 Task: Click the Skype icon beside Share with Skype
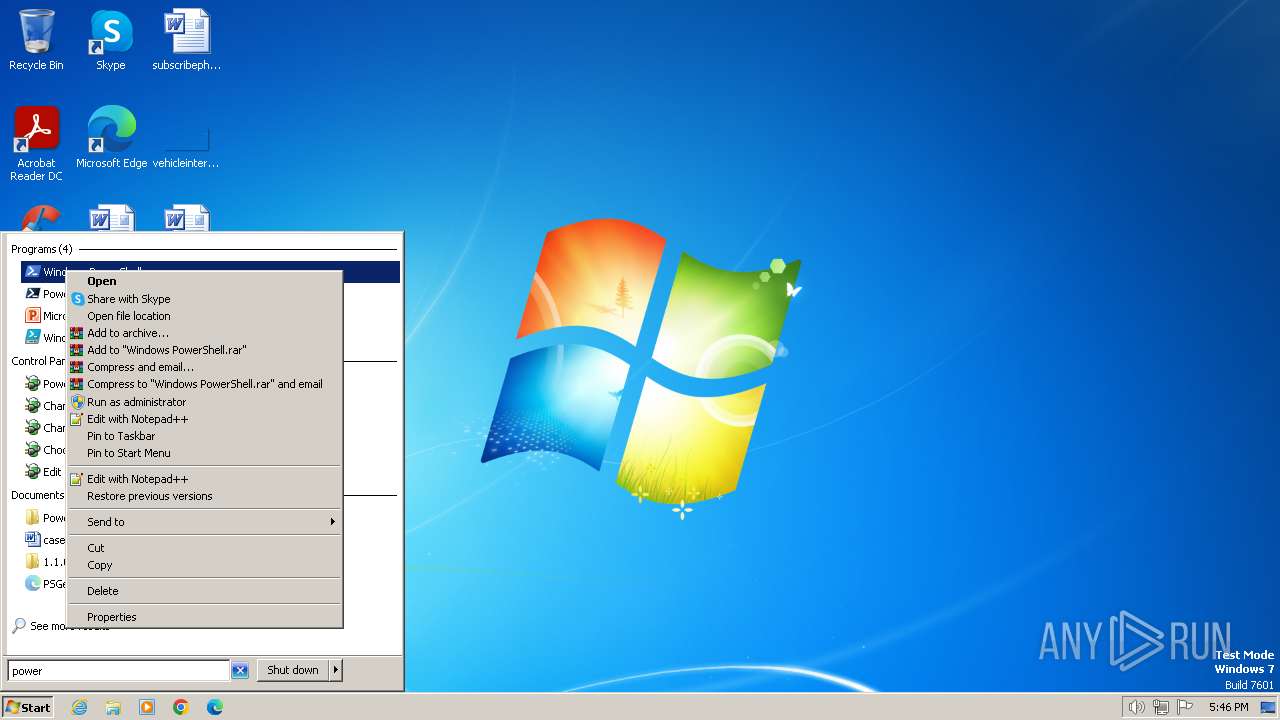(77, 299)
